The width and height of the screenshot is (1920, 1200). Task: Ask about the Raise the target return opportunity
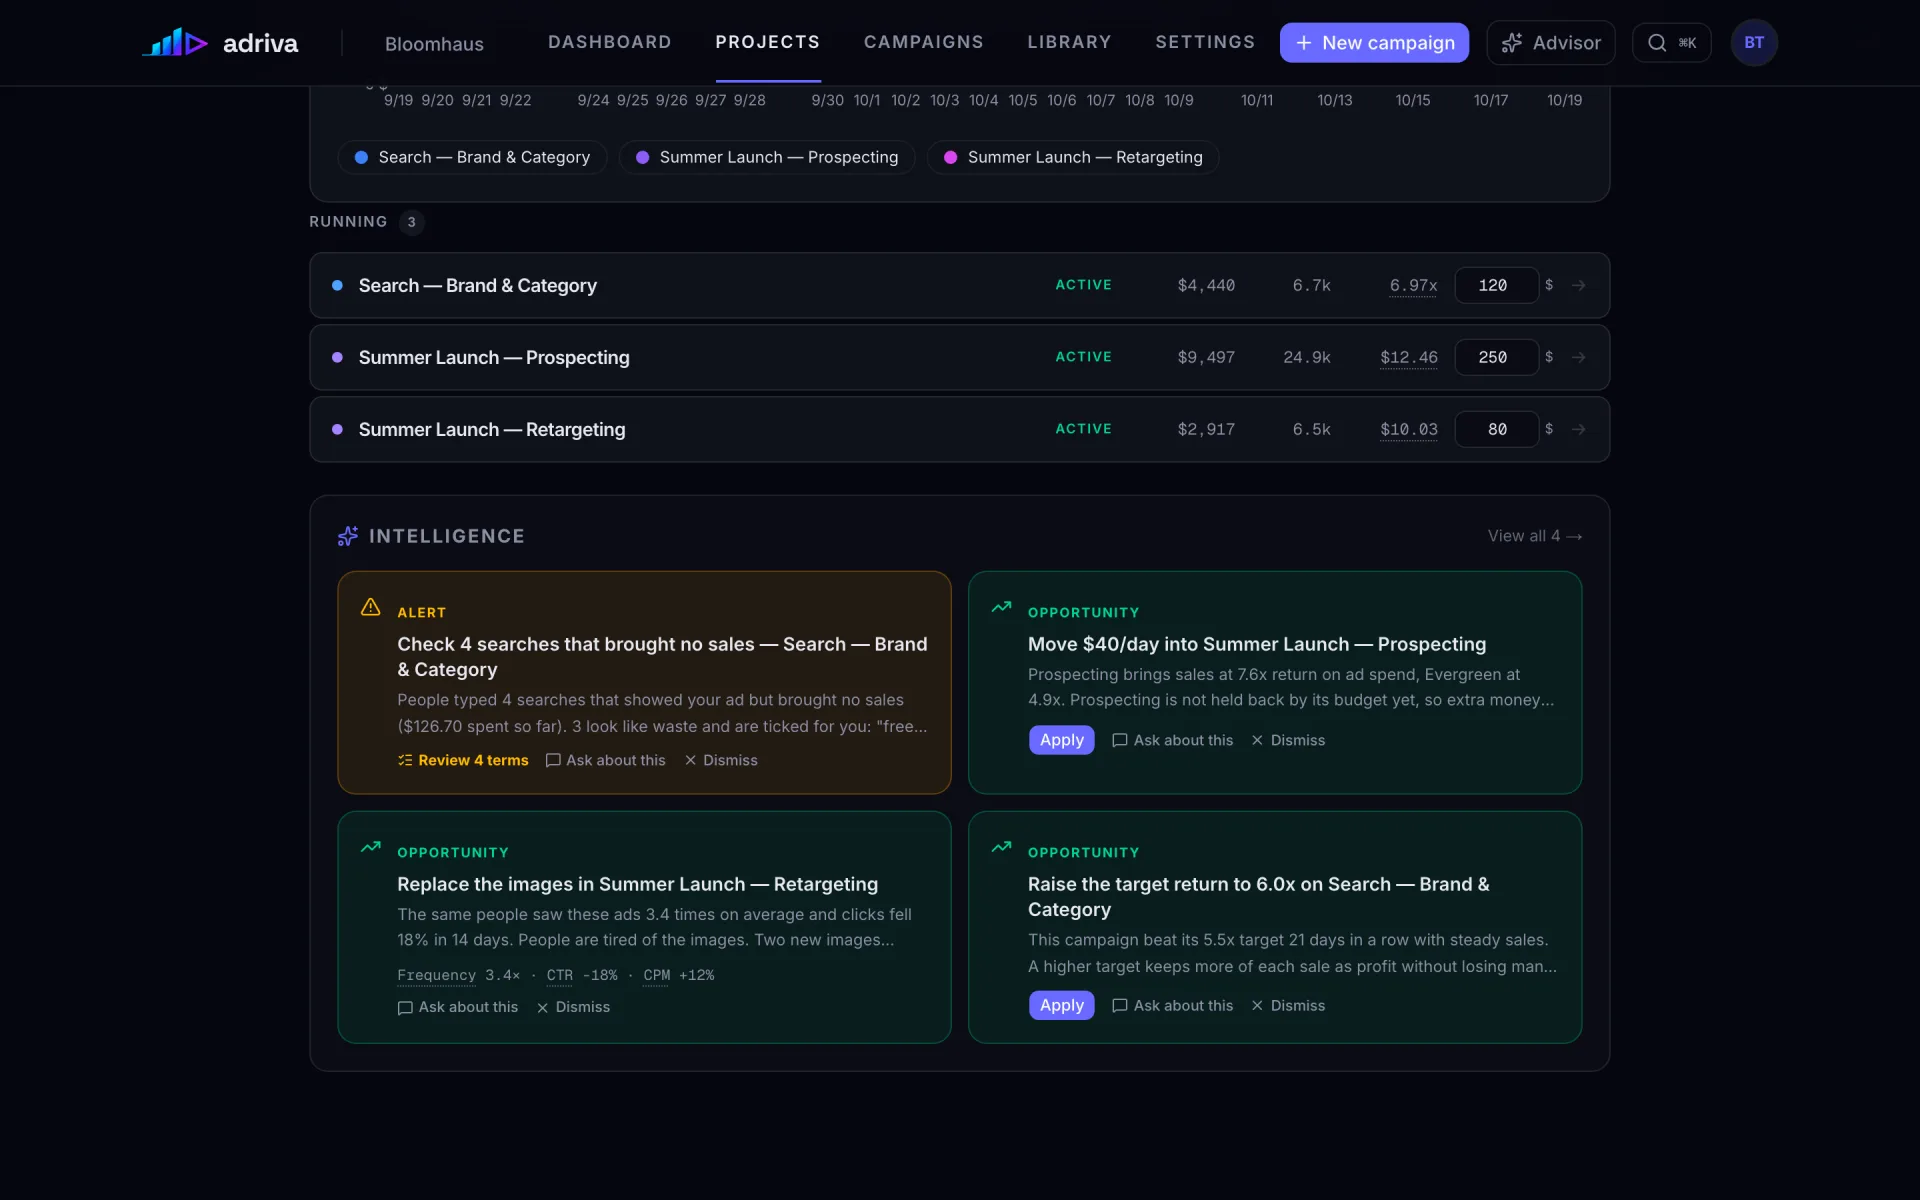click(1173, 1005)
